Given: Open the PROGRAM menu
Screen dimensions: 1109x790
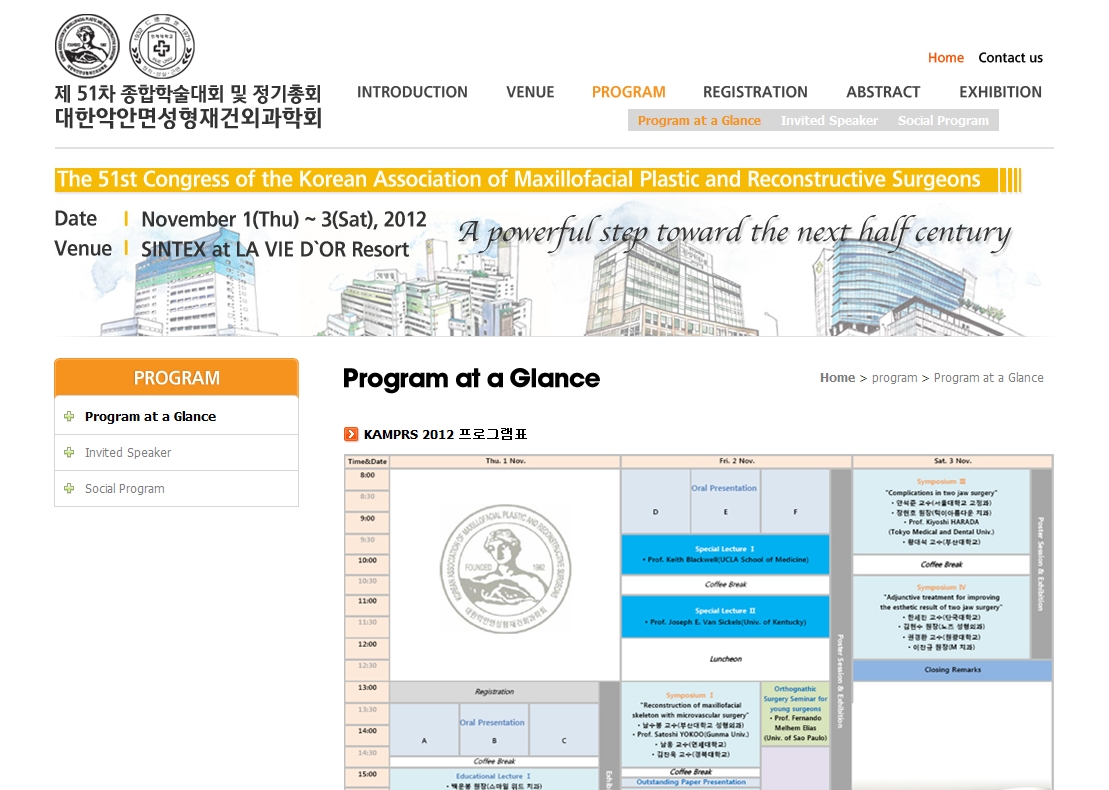Looking at the screenshot, I should click(628, 92).
